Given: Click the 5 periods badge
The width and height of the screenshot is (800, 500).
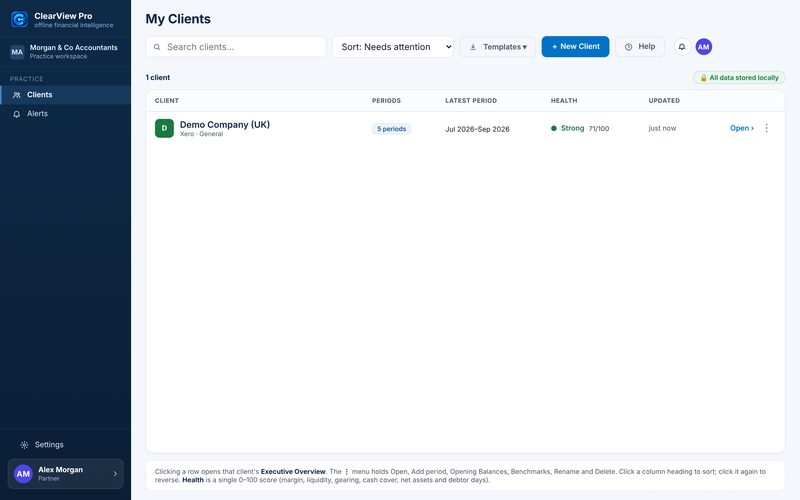Looking at the screenshot, I should pyautogui.click(x=391, y=129).
